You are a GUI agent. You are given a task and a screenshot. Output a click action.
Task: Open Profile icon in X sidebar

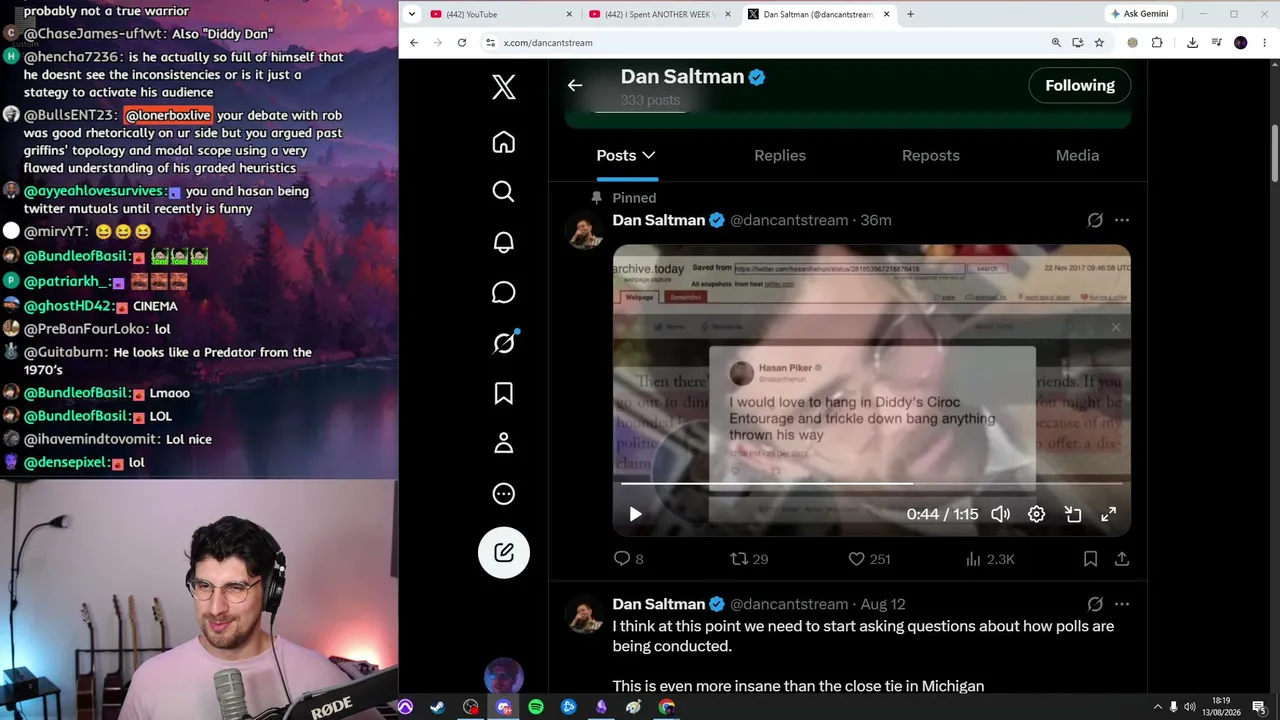(x=504, y=443)
